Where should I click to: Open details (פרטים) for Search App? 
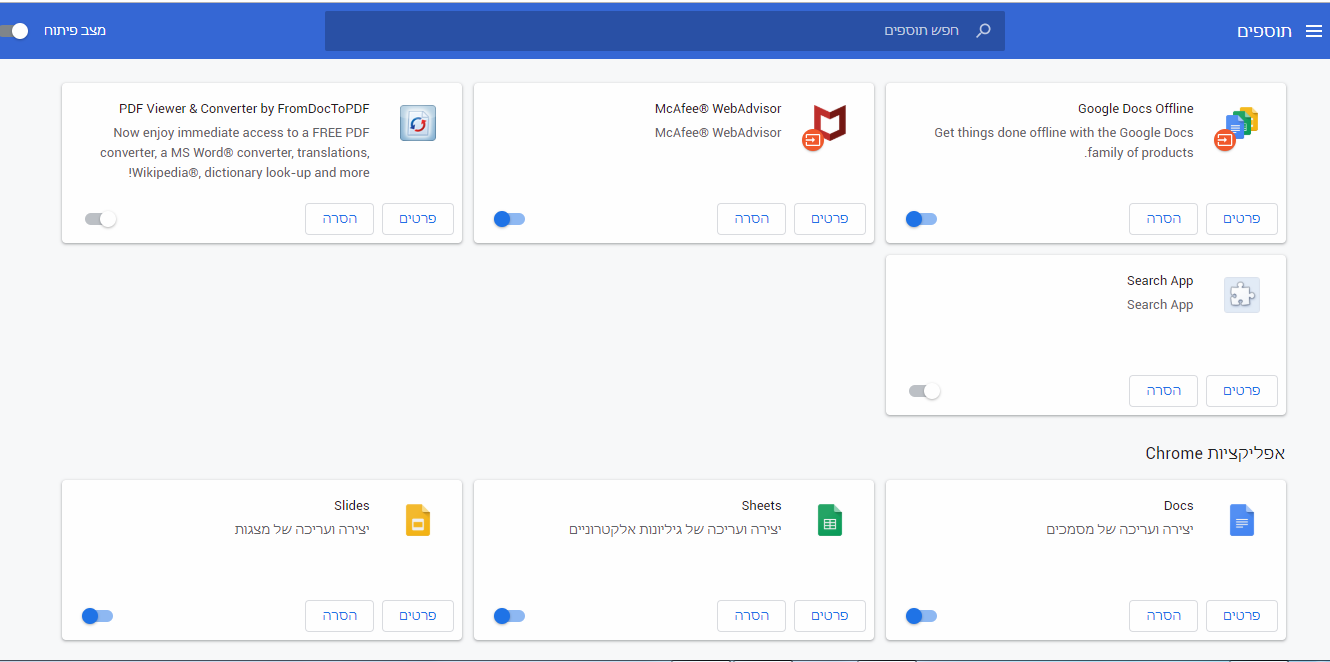[1242, 391]
